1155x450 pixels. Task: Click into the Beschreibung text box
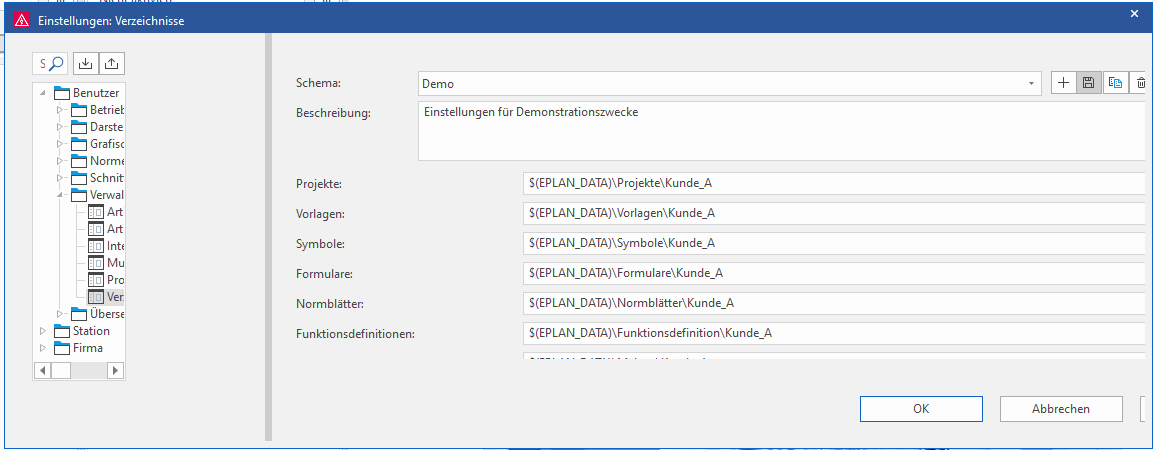pyautogui.click(x=783, y=131)
